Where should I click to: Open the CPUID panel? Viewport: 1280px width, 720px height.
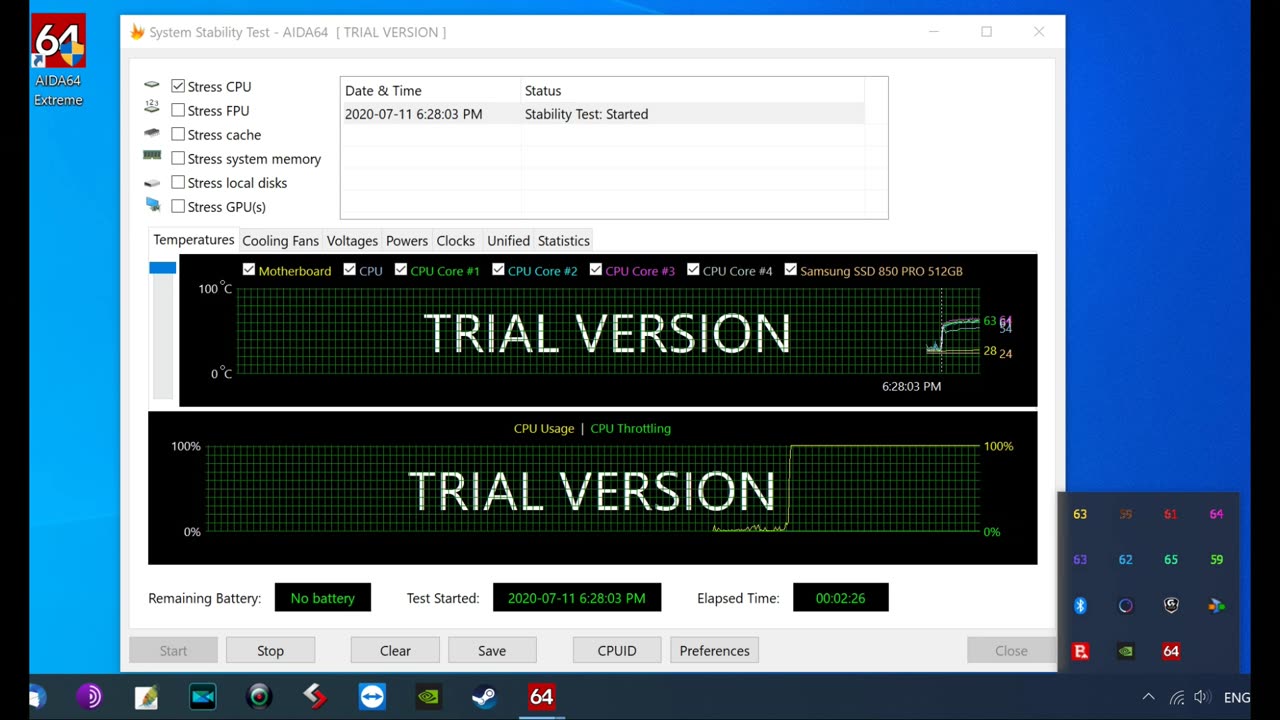click(617, 650)
